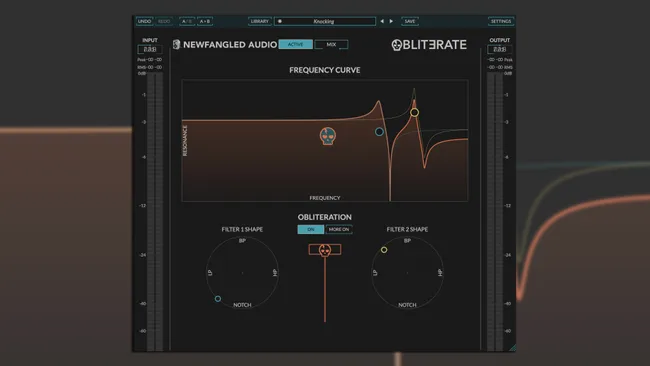Click the SAVE preset button
The width and height of the screenshot is (650, 366).
(x=410, y=21)
